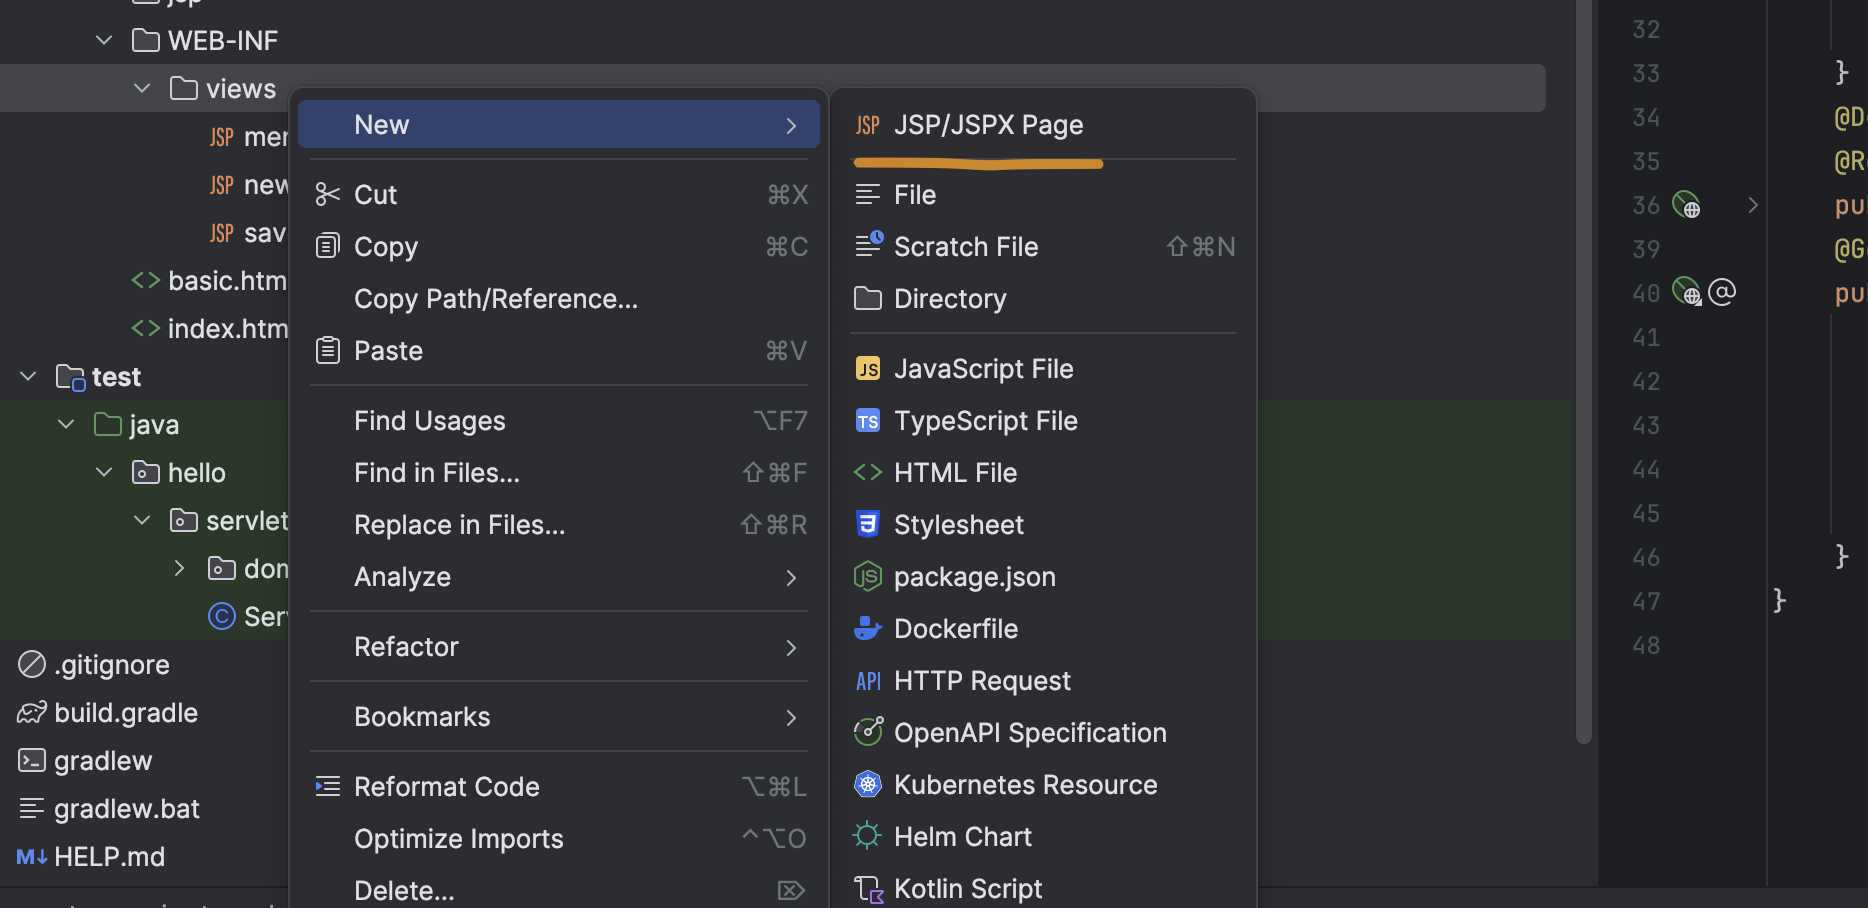1868x908 pixels.
Task: Create a new Directory
Action: (1043, 299)
